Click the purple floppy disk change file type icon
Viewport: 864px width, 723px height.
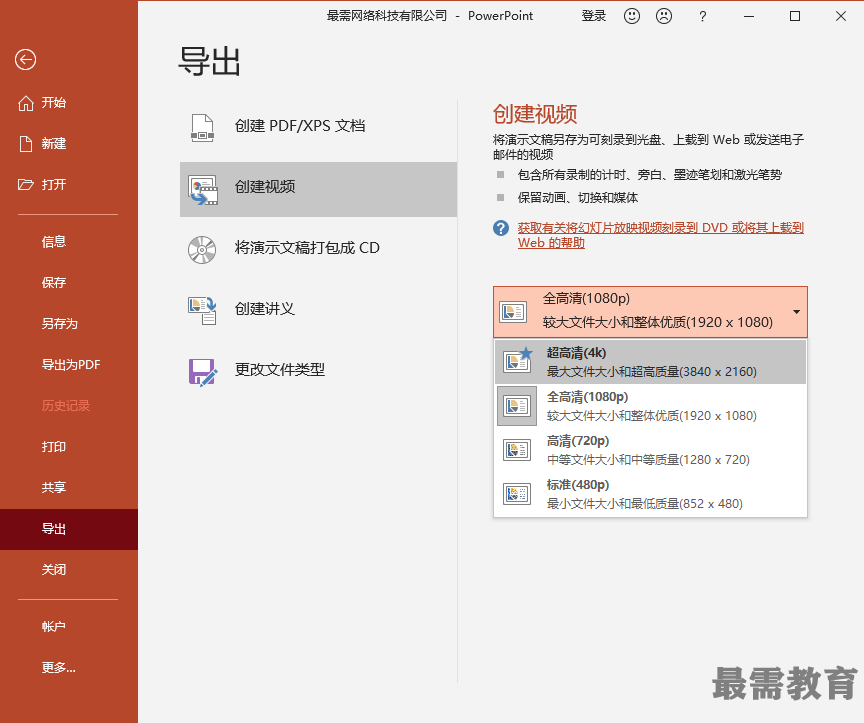(203, 372)
